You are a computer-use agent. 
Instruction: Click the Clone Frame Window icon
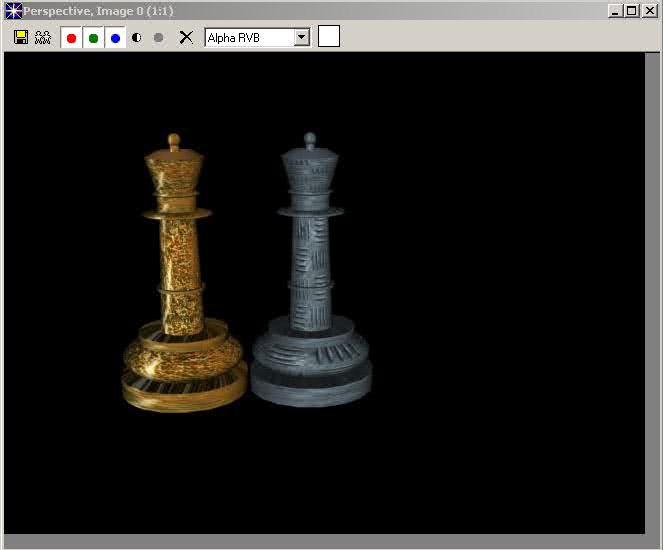(x=43, y=37)
